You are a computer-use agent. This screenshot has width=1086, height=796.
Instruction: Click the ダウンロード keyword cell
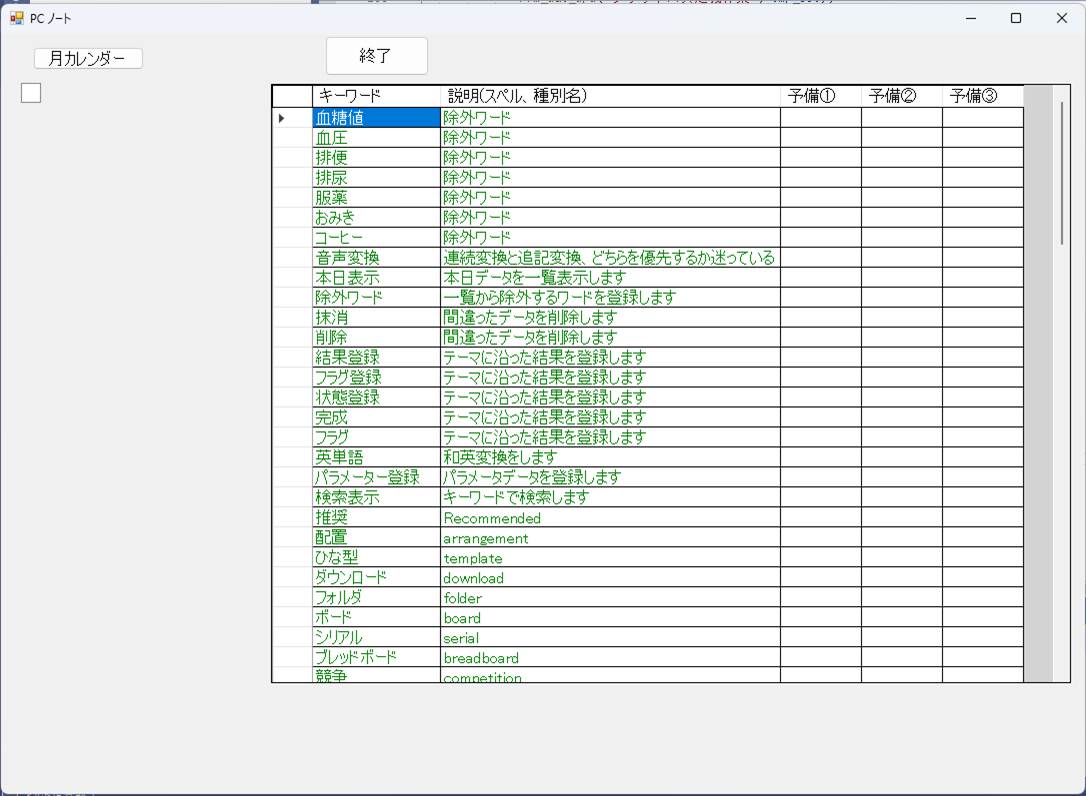[x=376, y=578]
